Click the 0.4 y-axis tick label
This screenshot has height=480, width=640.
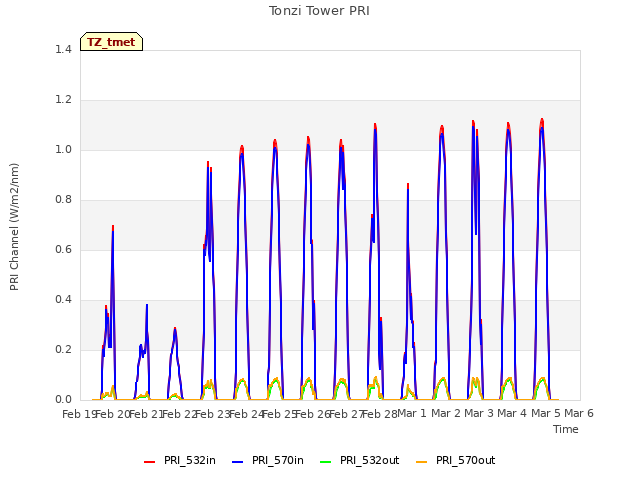(63, 300)
